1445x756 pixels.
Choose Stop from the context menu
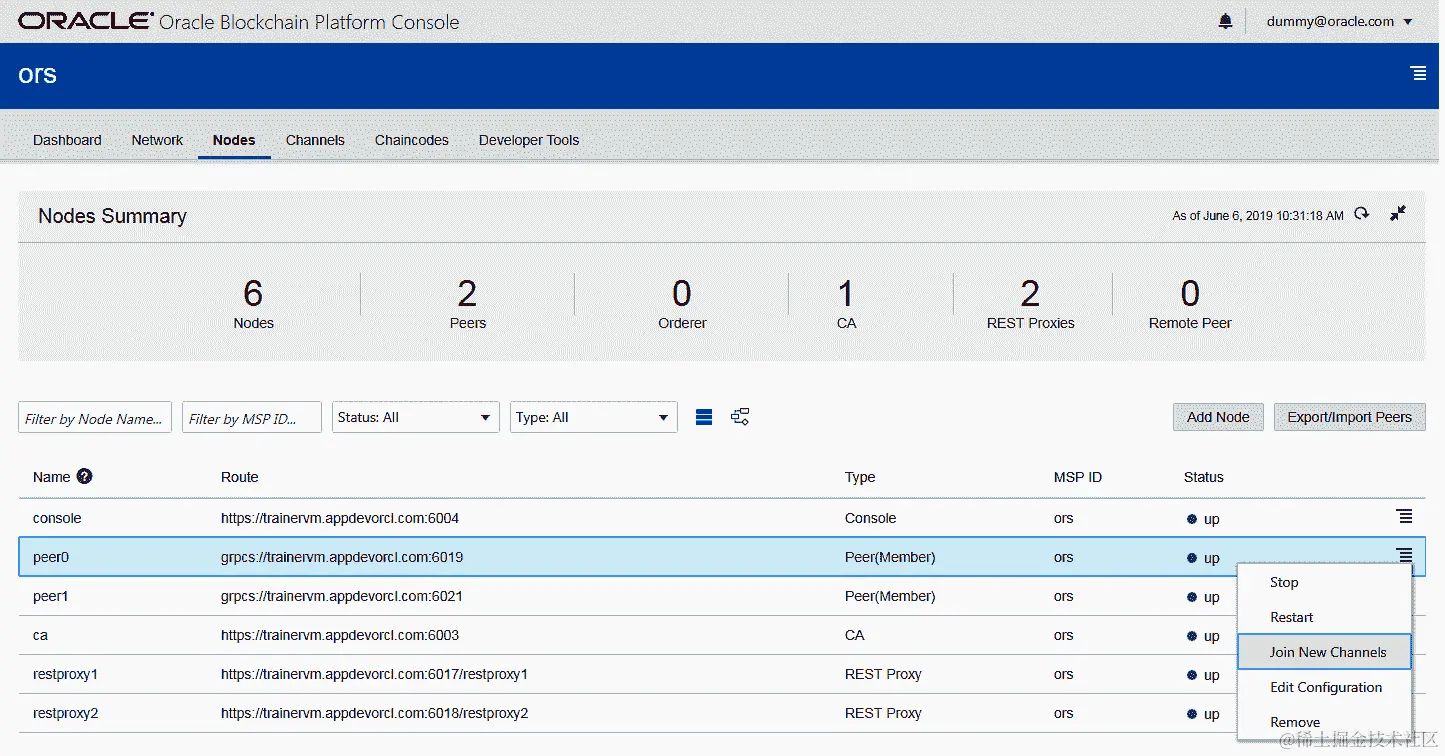click(1324, 582)
